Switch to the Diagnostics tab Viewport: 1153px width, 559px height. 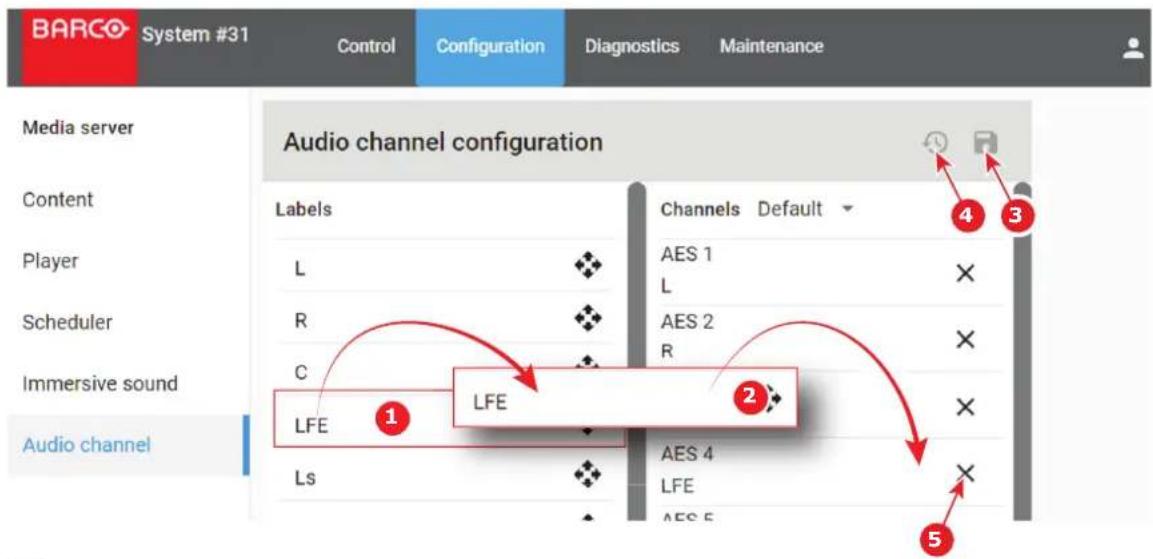pyautogui.click(x=632, y=46)
